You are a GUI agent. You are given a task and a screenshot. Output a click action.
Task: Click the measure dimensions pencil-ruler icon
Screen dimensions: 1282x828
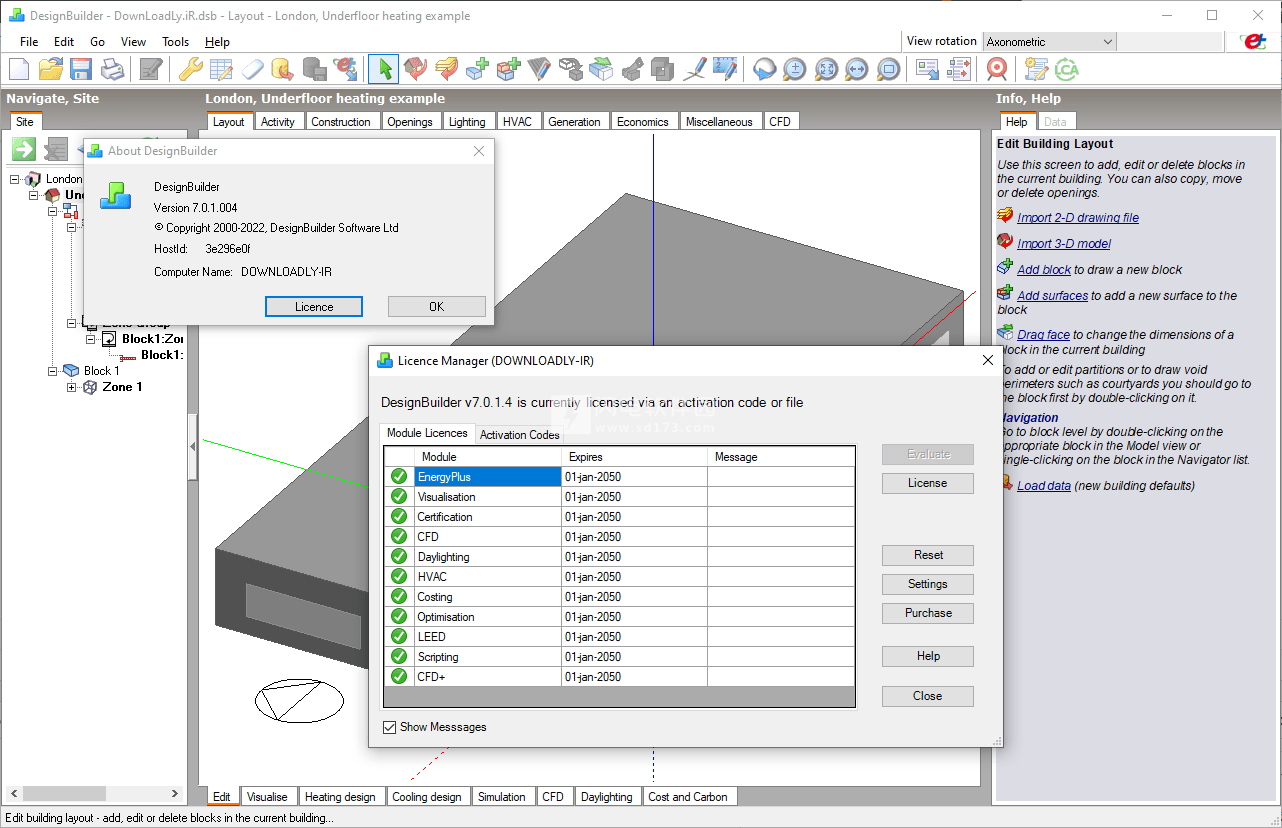point(724,68)
